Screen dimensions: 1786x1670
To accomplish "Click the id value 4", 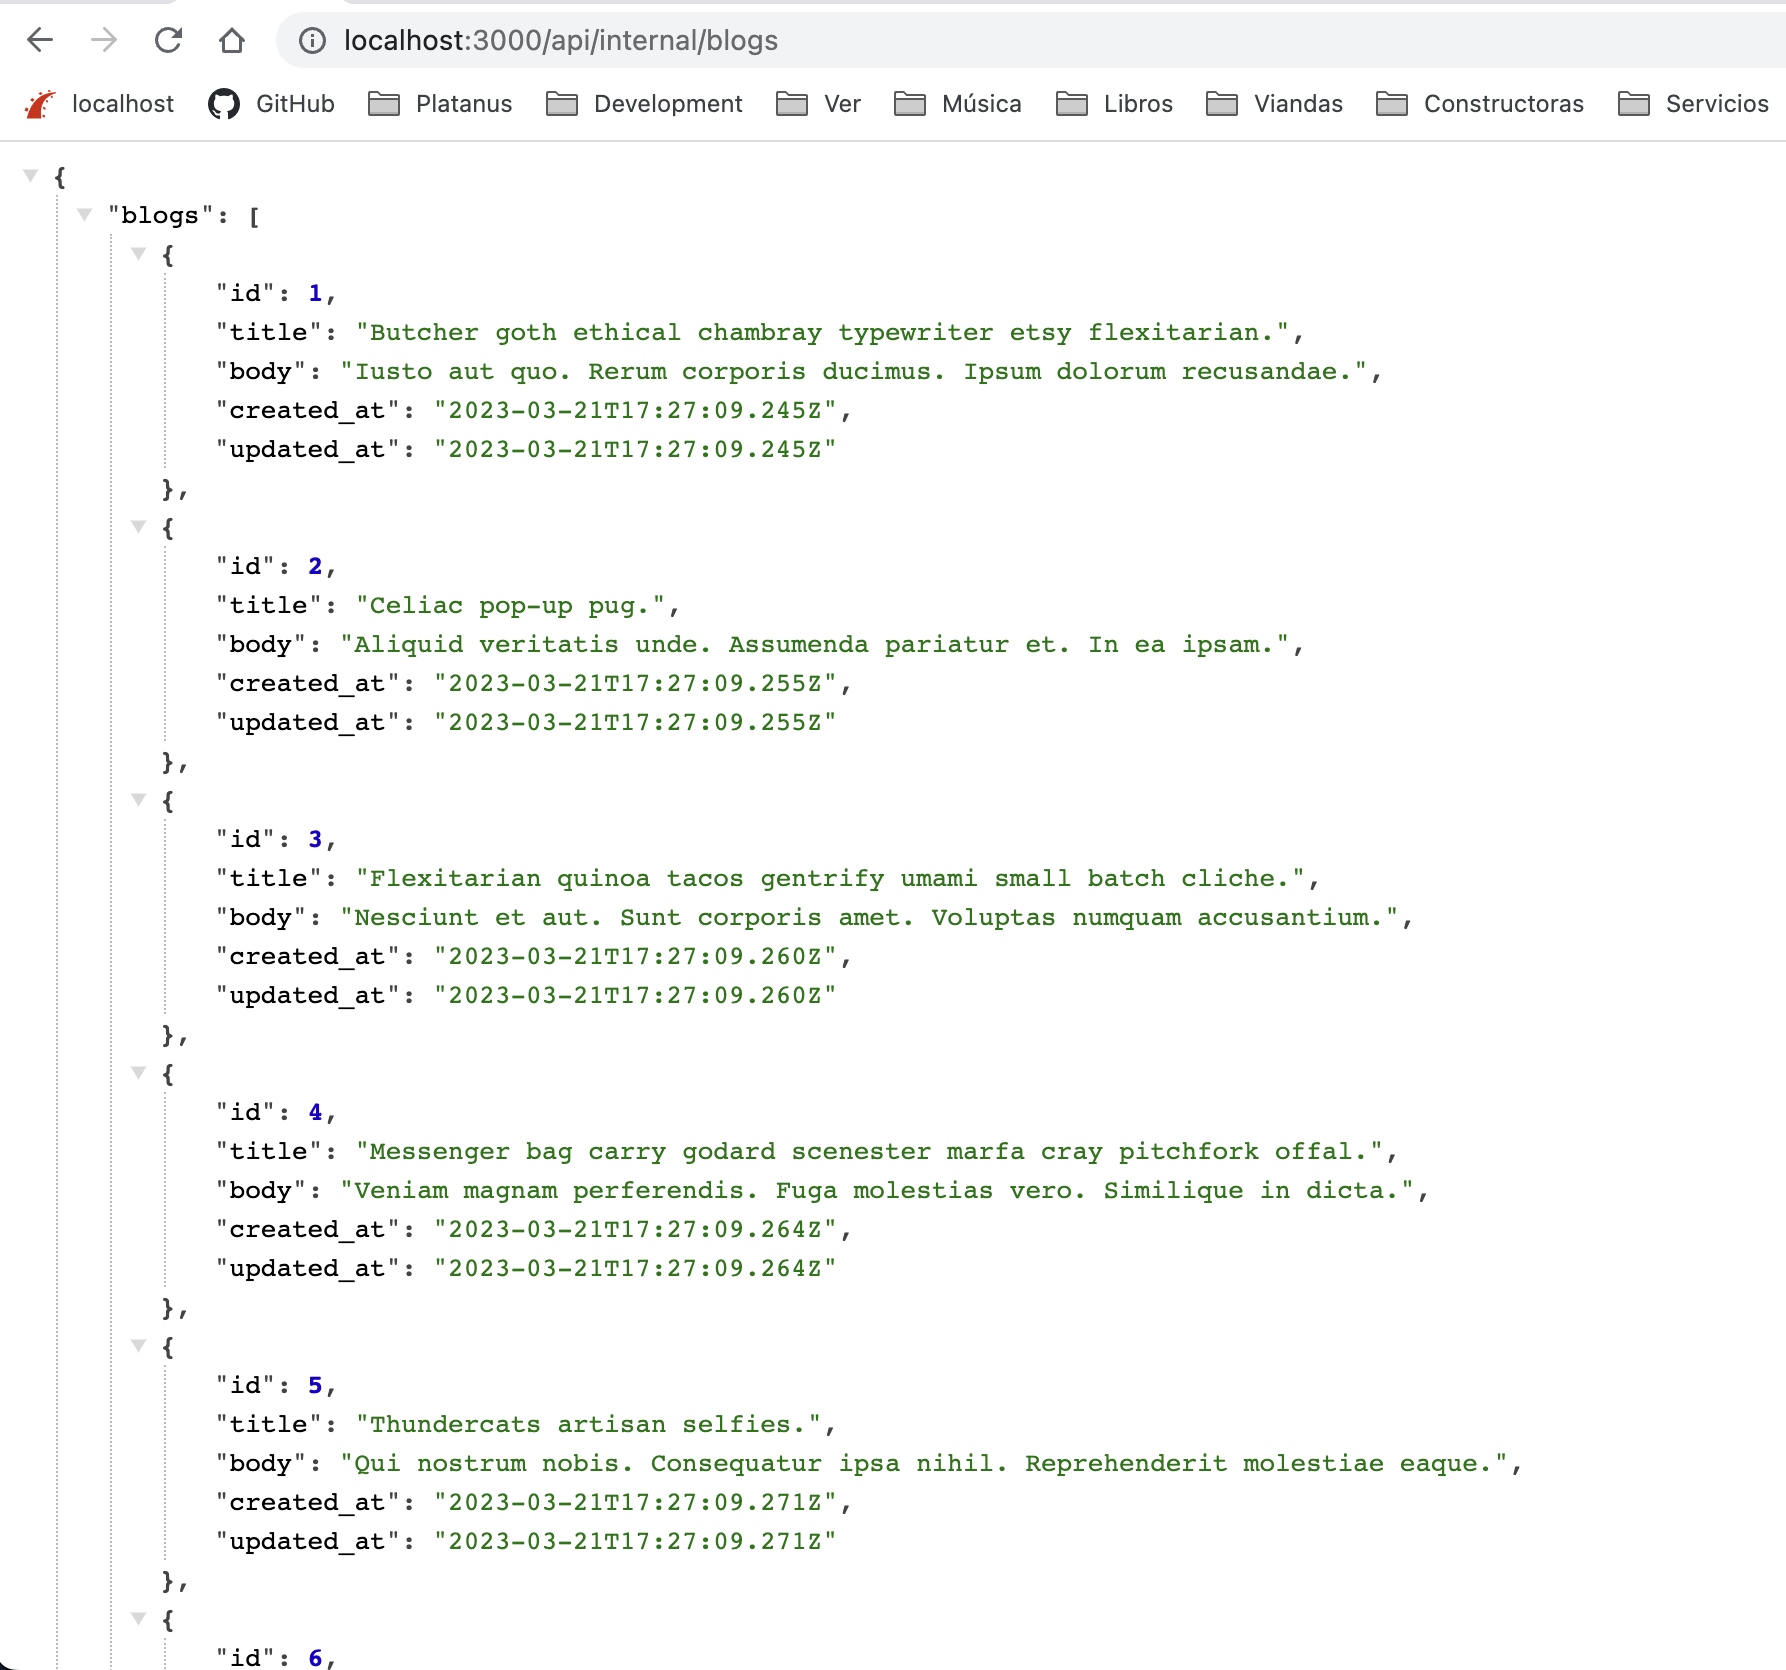I will point(315,1112).
